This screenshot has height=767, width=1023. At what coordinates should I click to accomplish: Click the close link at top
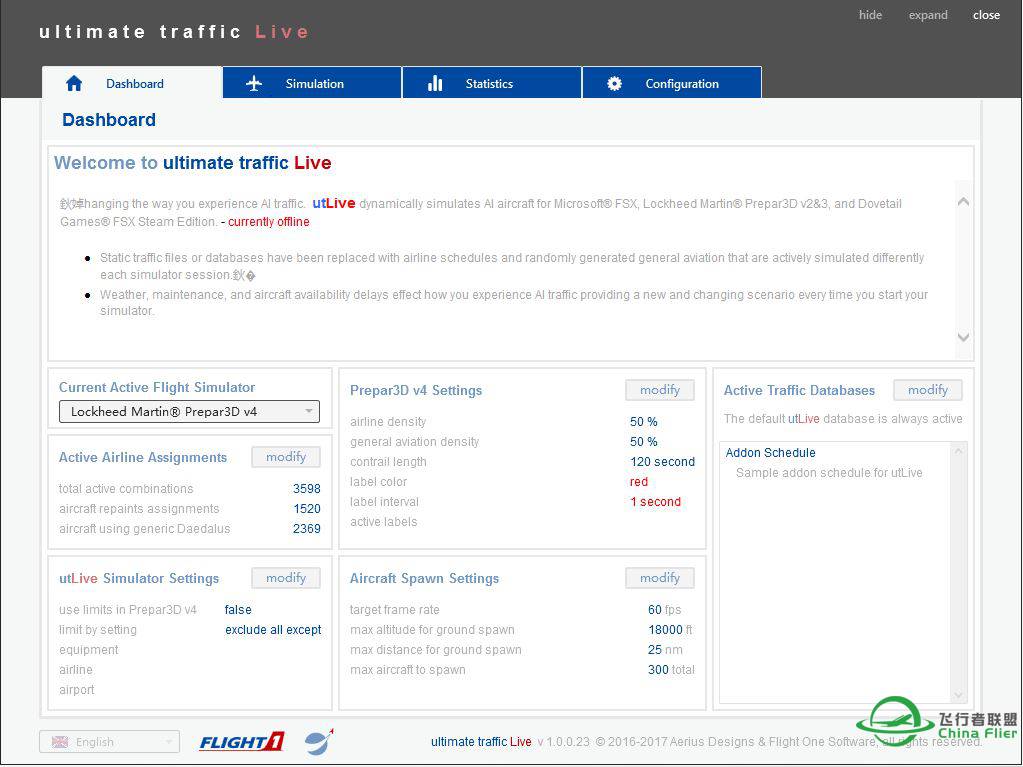pos(986,14)
